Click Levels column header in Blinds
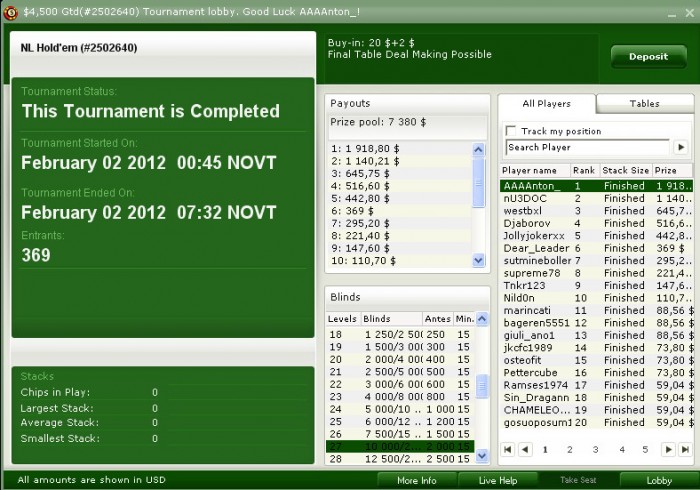This screenshot has height=490, width=700. pos(343,319)
